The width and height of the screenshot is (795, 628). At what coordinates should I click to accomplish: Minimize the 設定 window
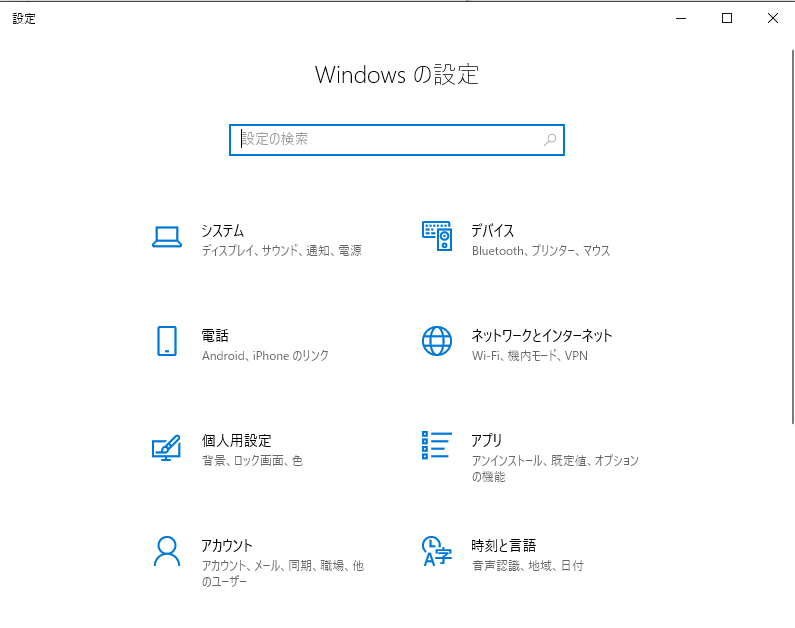(x=681, y=18)
